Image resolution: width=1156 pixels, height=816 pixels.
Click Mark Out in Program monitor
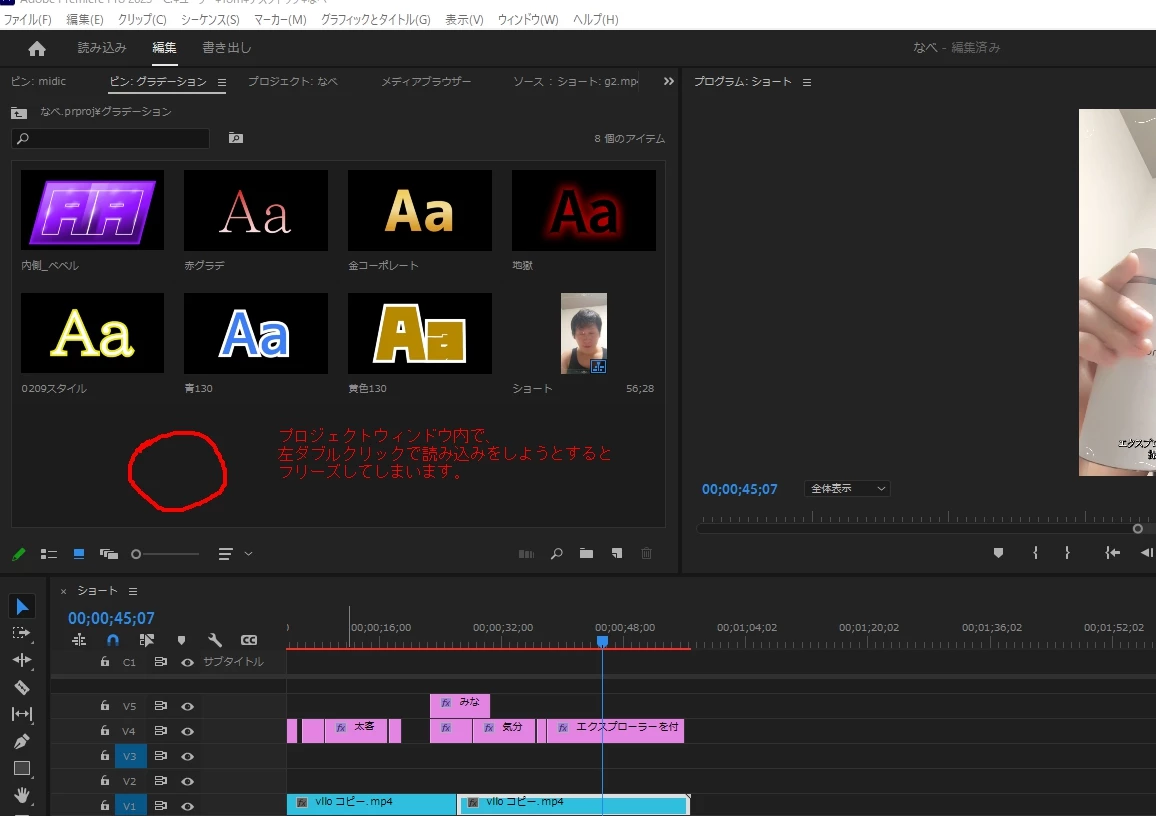[1067, 553]
